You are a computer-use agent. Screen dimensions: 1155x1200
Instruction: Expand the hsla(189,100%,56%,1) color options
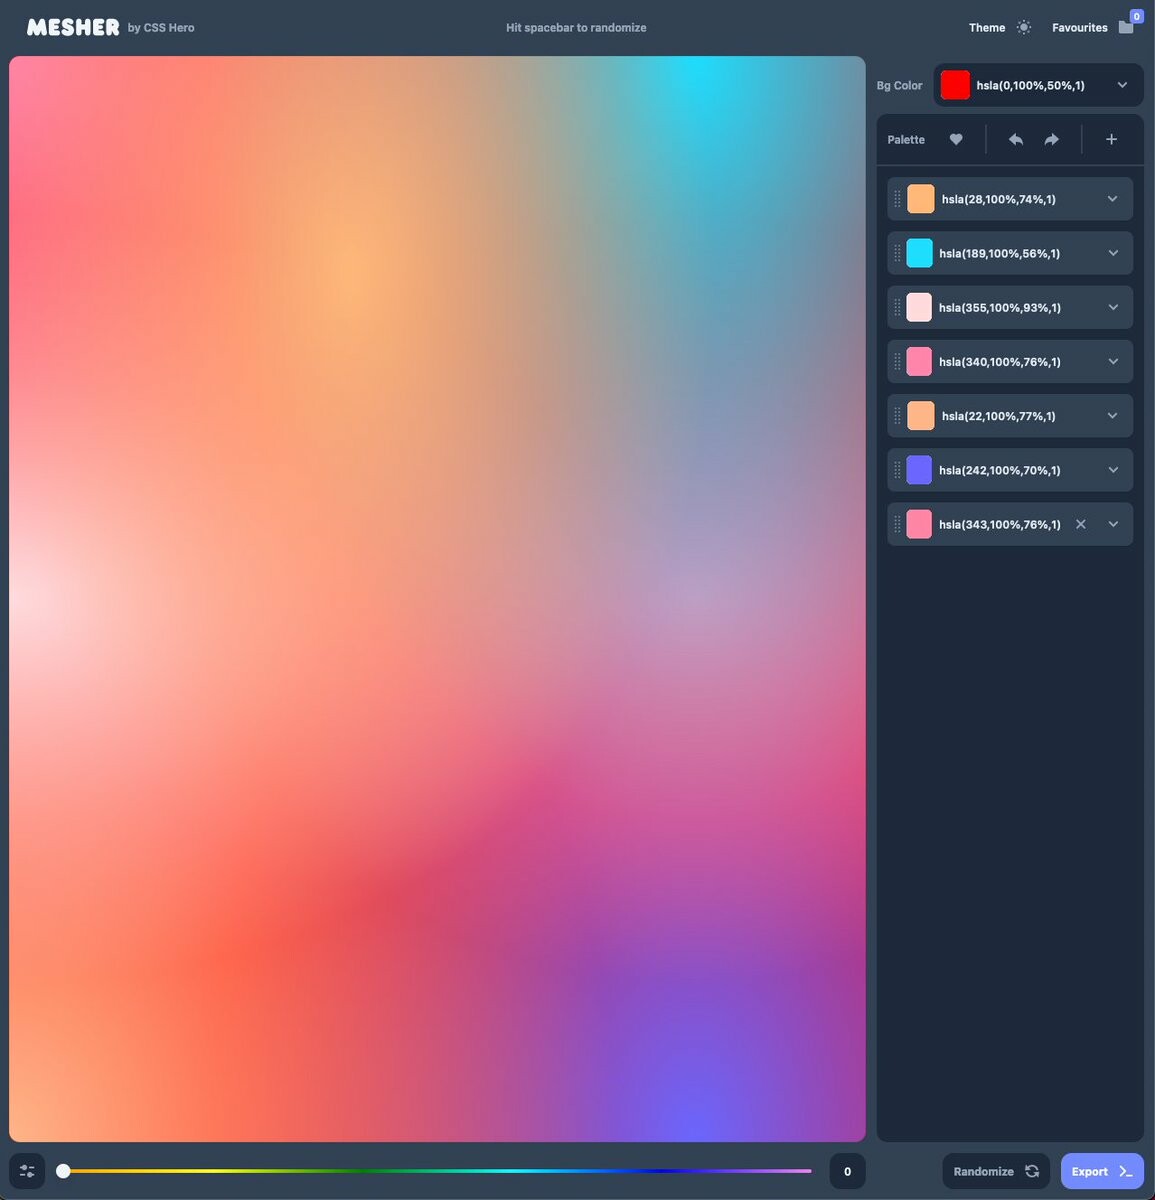1113,253
